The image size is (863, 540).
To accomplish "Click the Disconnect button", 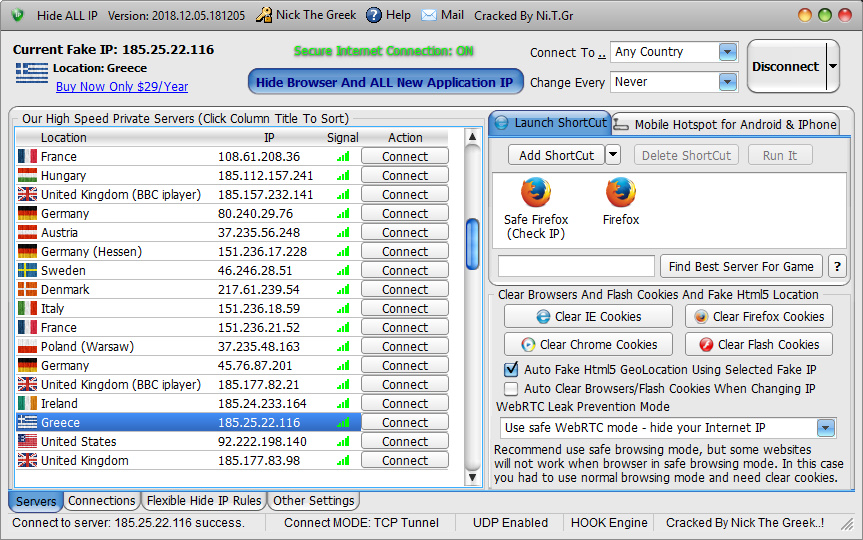I will 786,67.
